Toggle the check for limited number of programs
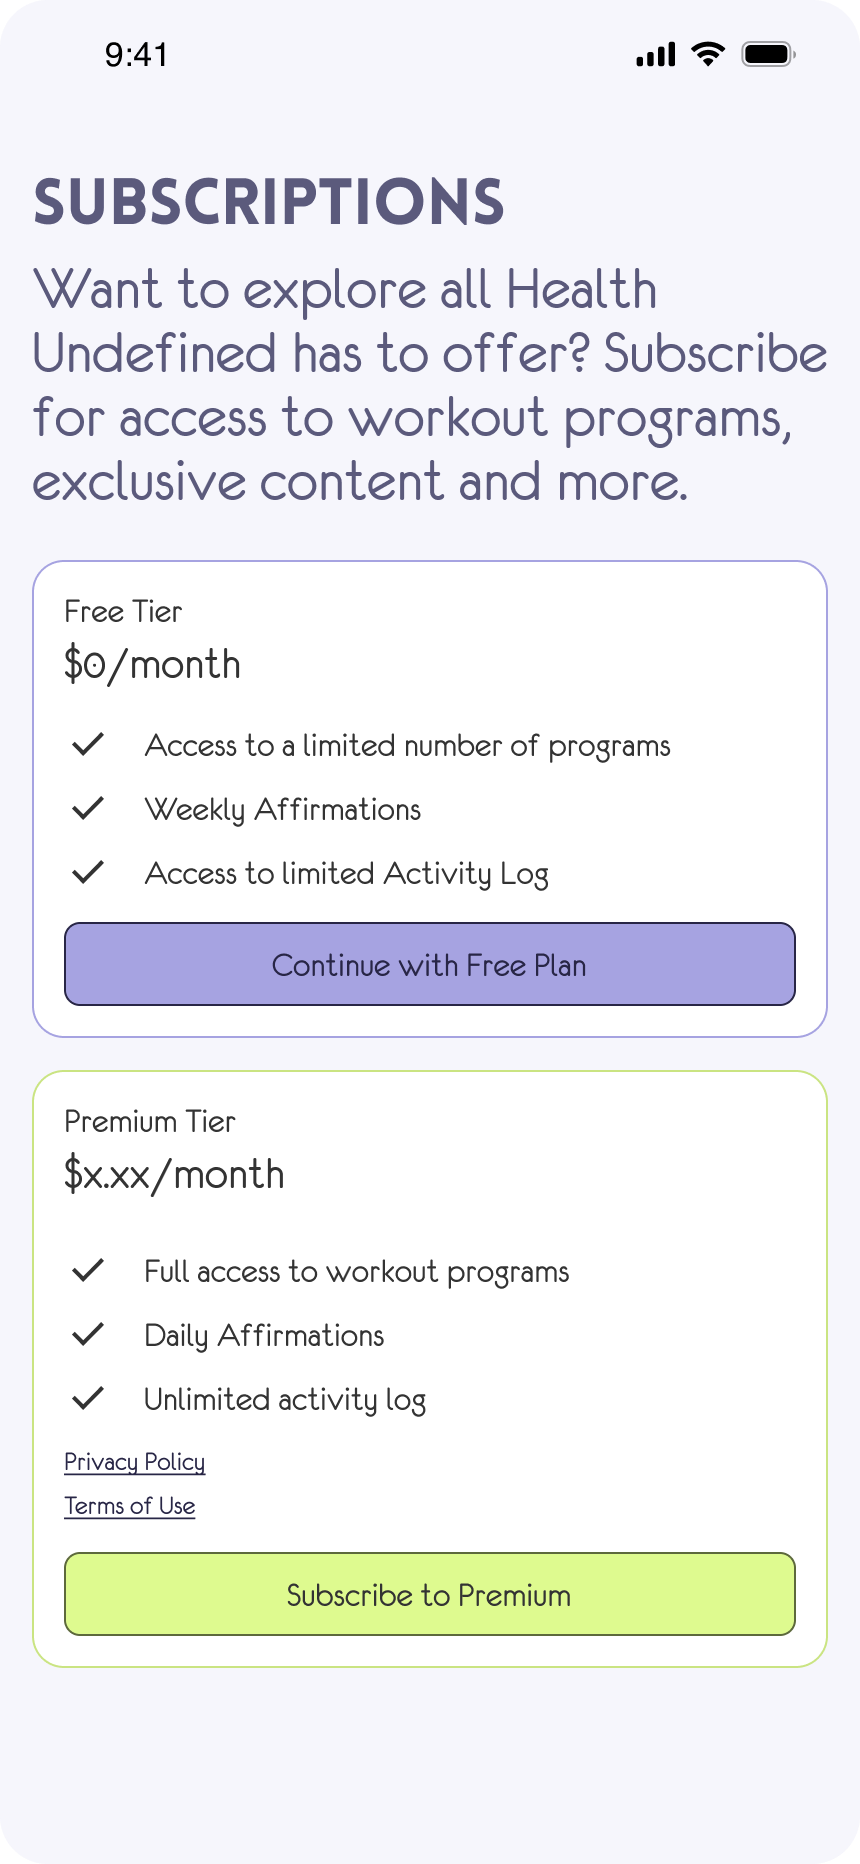This screenshot has height=1864, width=860. (89, 743)
